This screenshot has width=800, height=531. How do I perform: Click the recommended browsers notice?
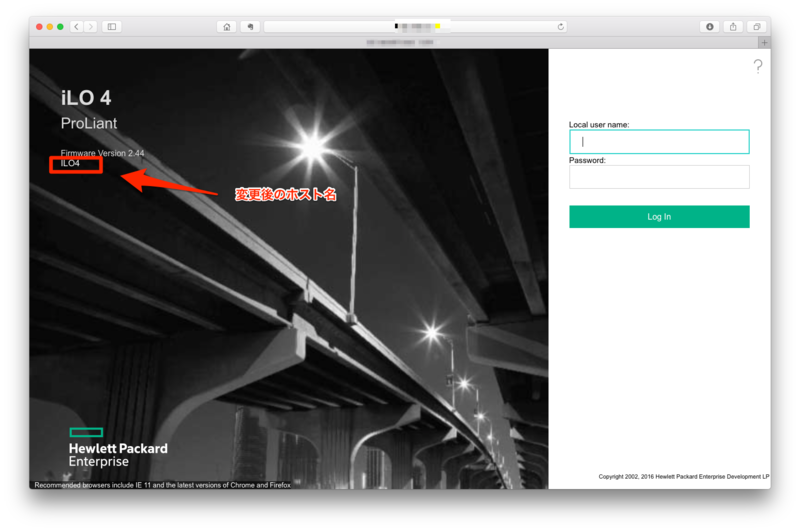pyautogui.click(x=162, y=485)
